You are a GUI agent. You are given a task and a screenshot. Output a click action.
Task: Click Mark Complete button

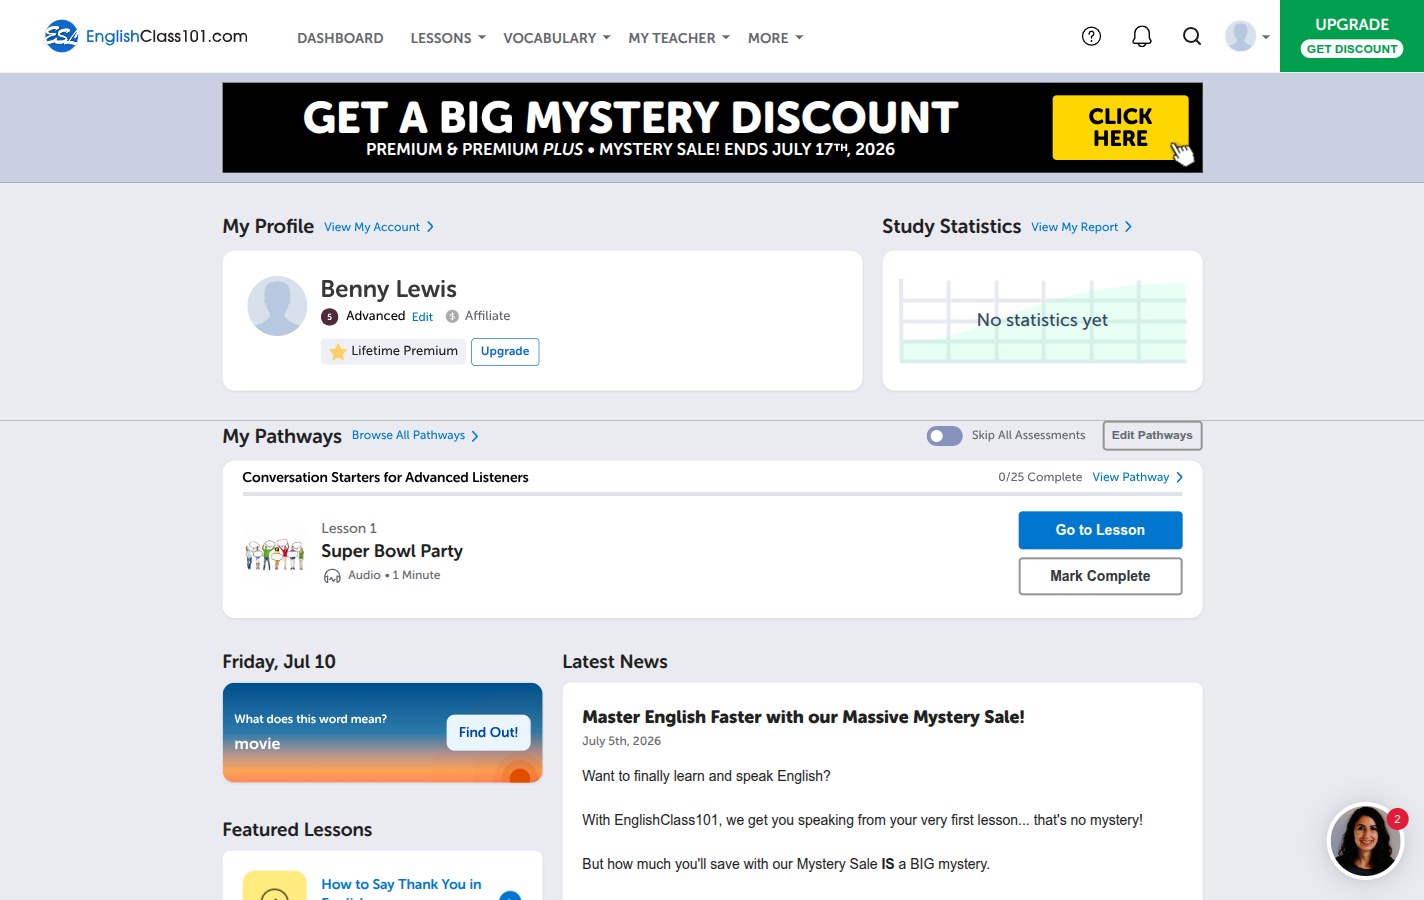(x=1100, y=576)
